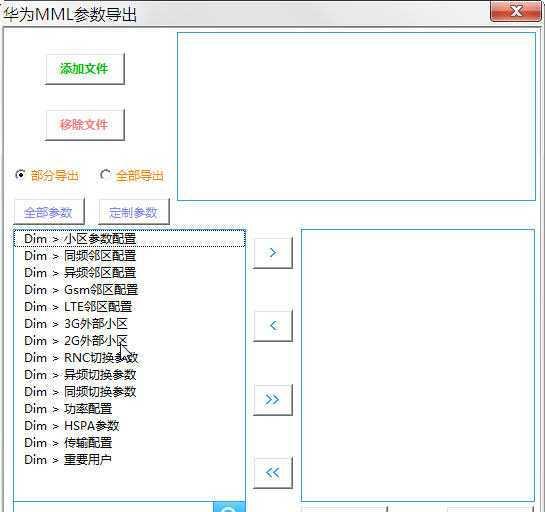Click the 移除文件 button
Screen dimensions: 545x512
tap(85, 125)
